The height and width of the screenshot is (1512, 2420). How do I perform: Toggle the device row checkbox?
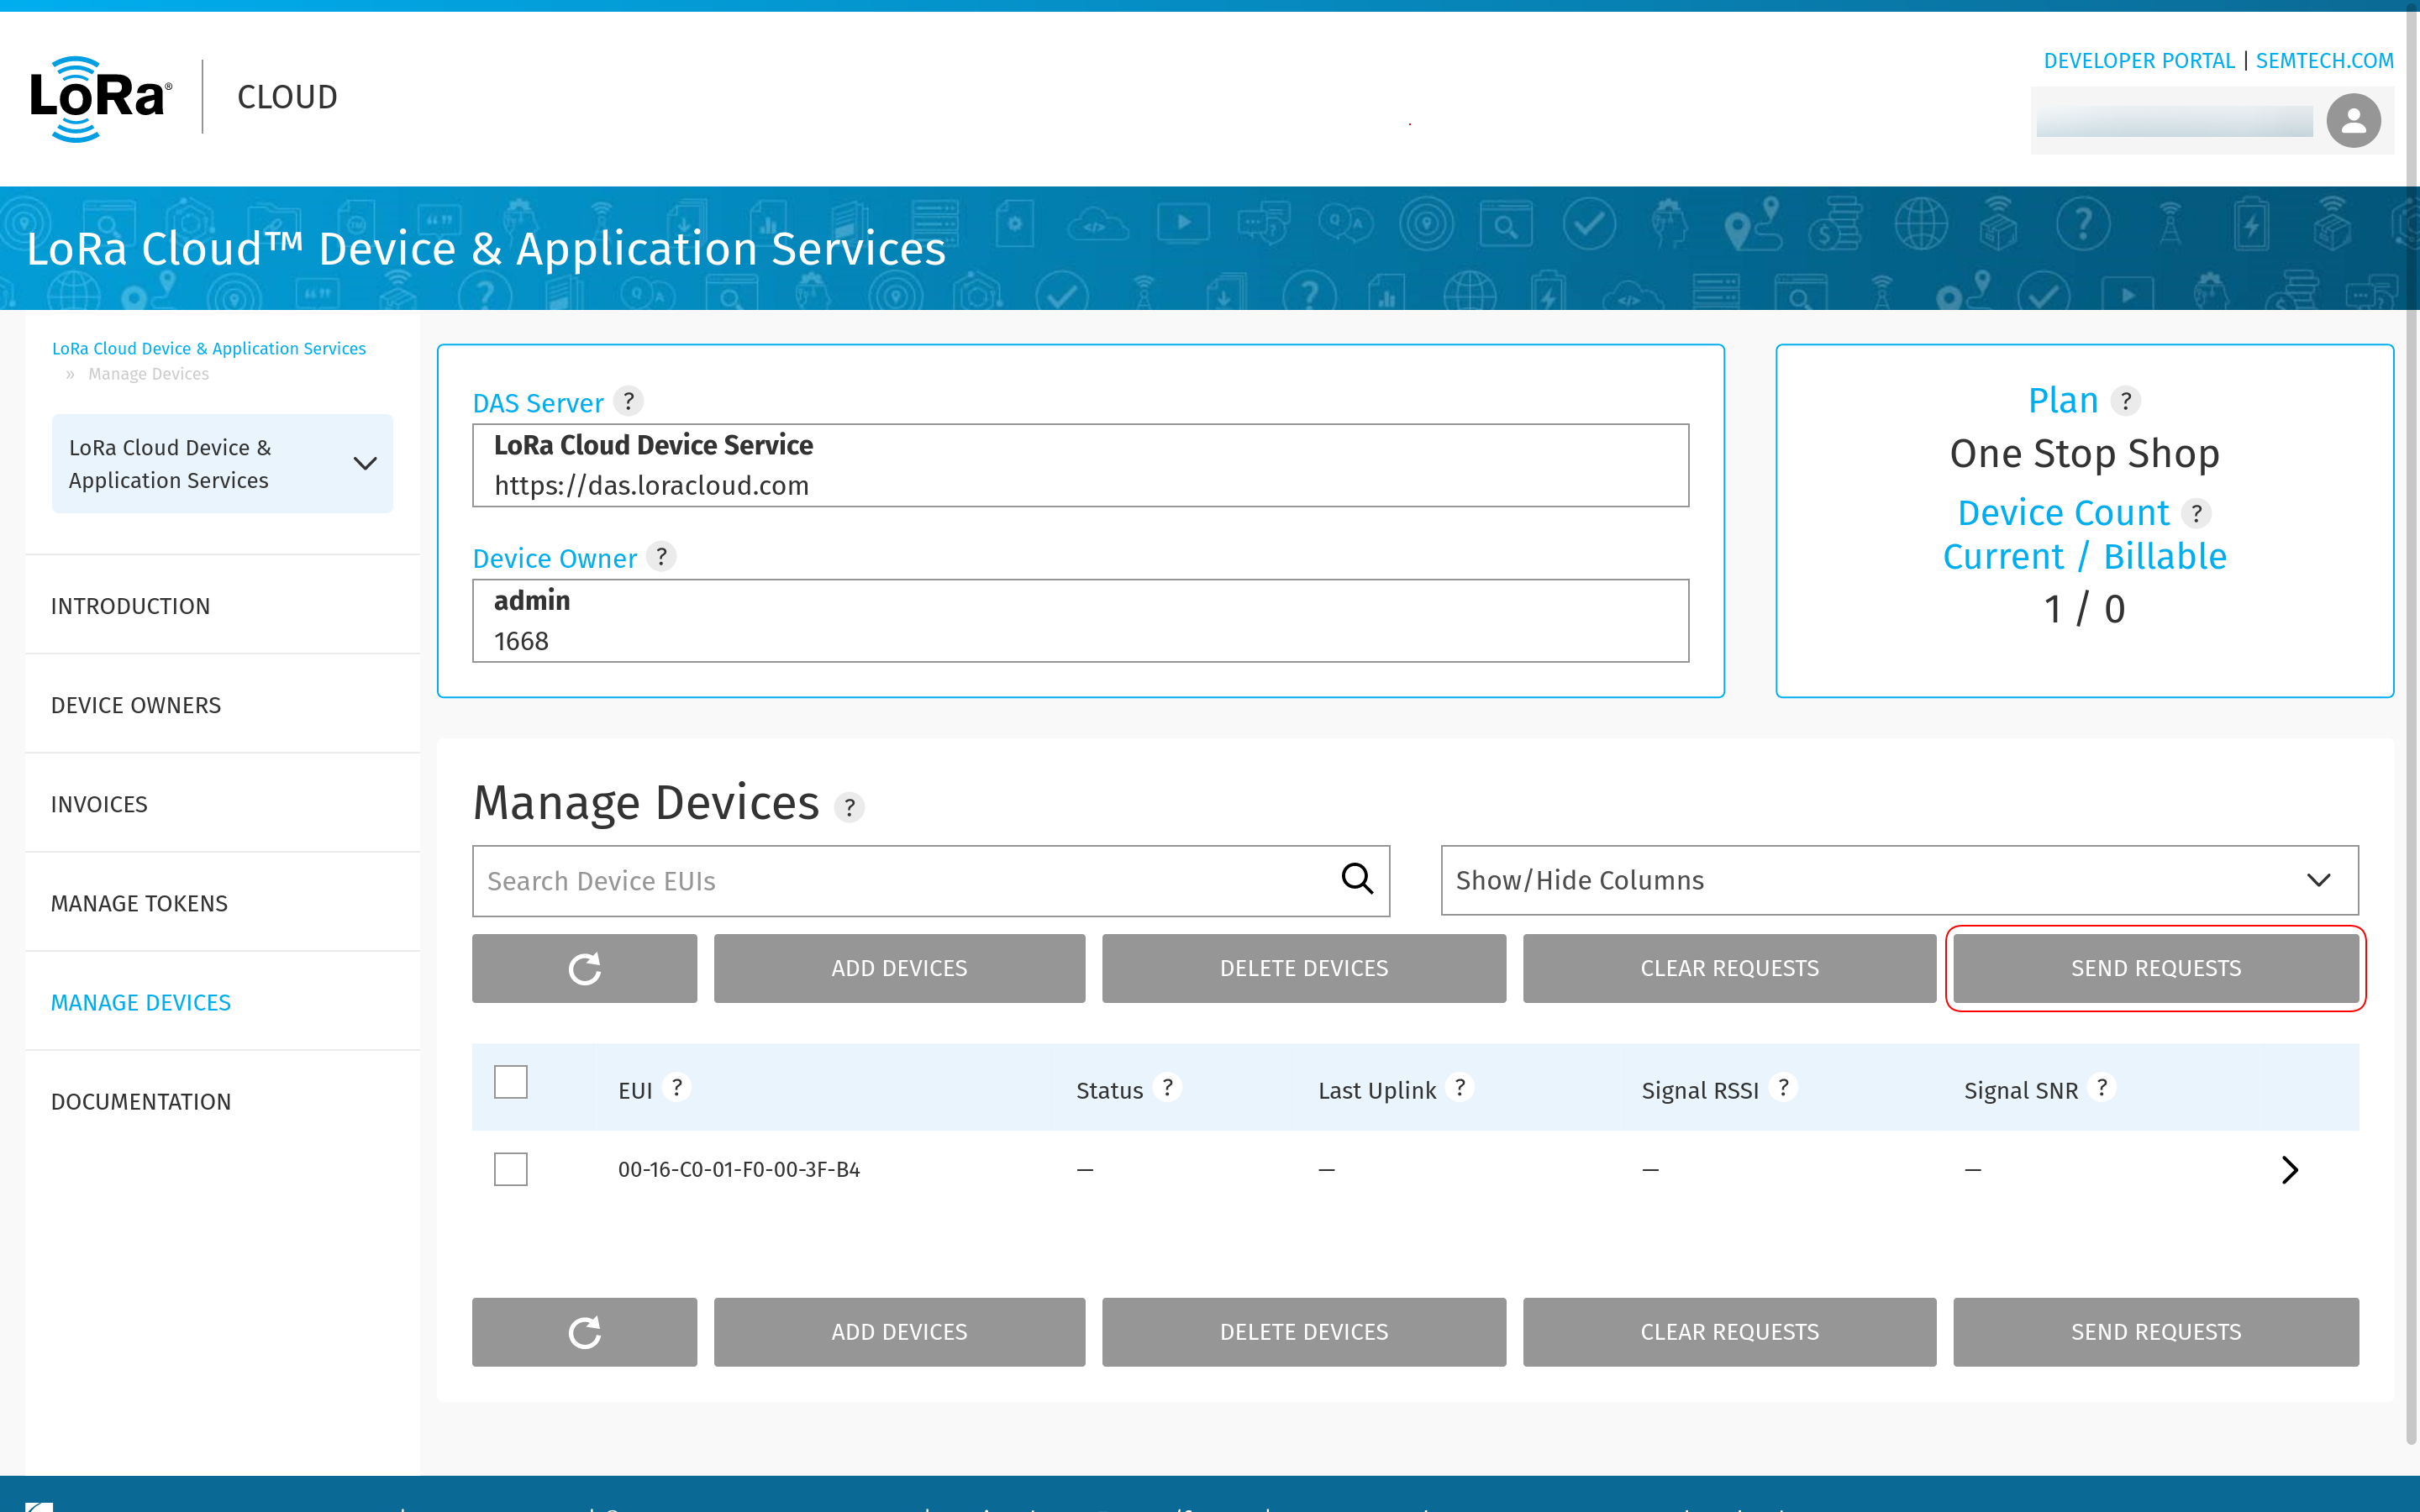(x=511, y=1168)
